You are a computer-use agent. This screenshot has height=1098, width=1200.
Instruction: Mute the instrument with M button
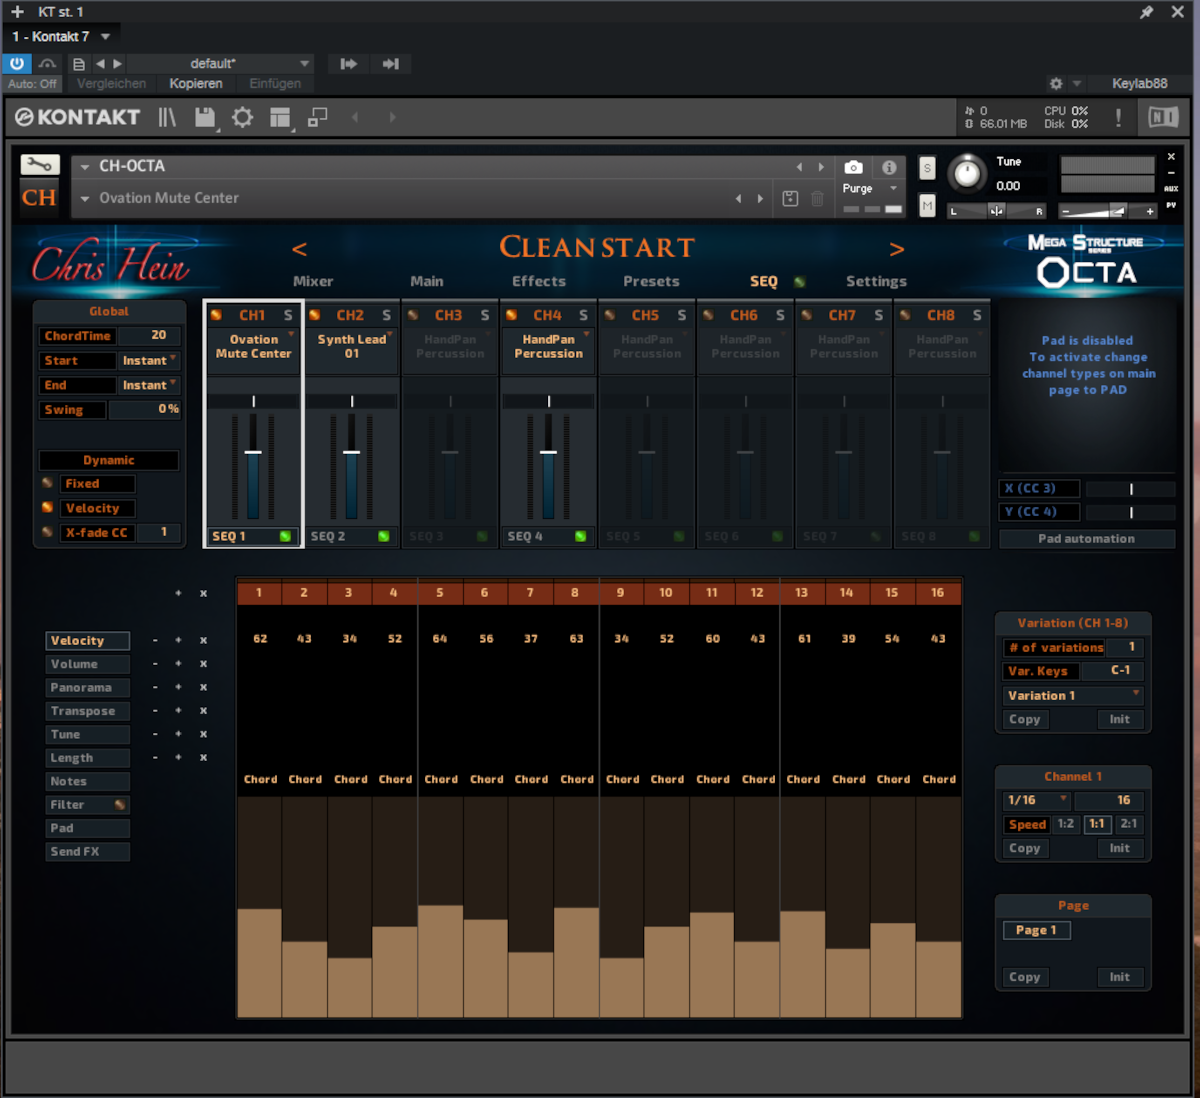tap(927, 206)
